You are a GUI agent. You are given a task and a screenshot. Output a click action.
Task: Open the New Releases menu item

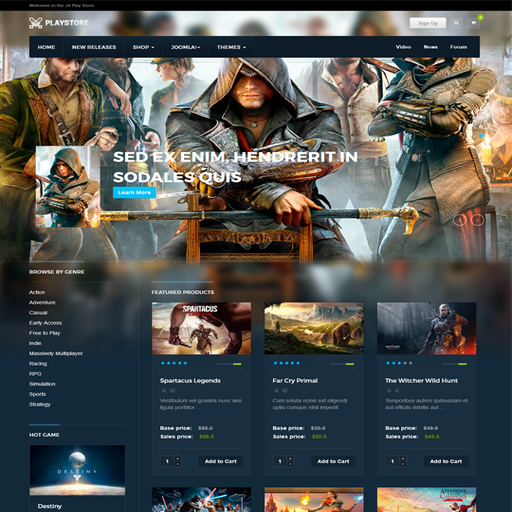point(94,47)
